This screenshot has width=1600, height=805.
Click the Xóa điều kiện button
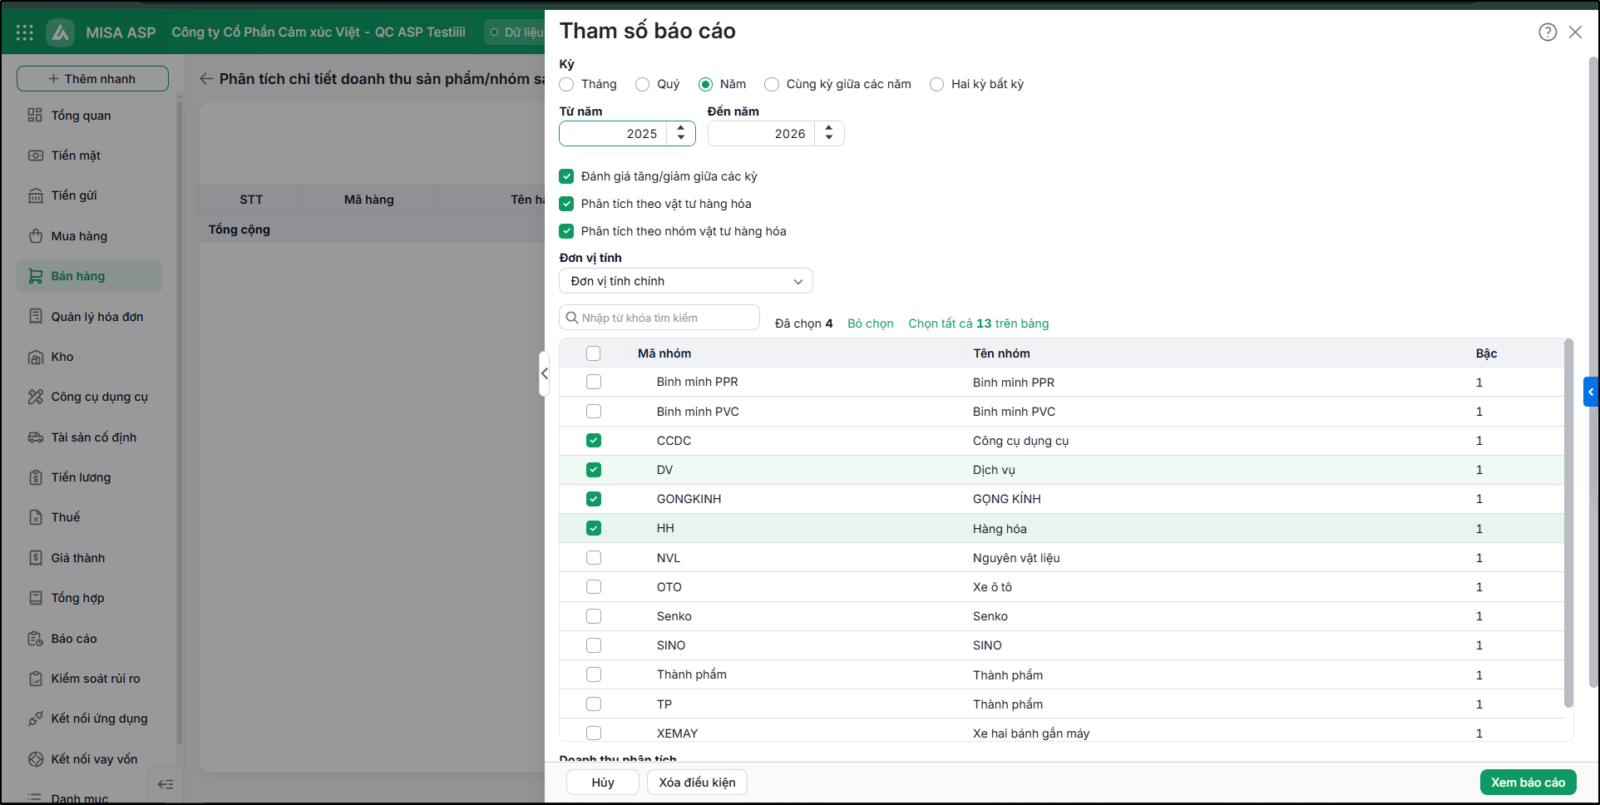697,782
